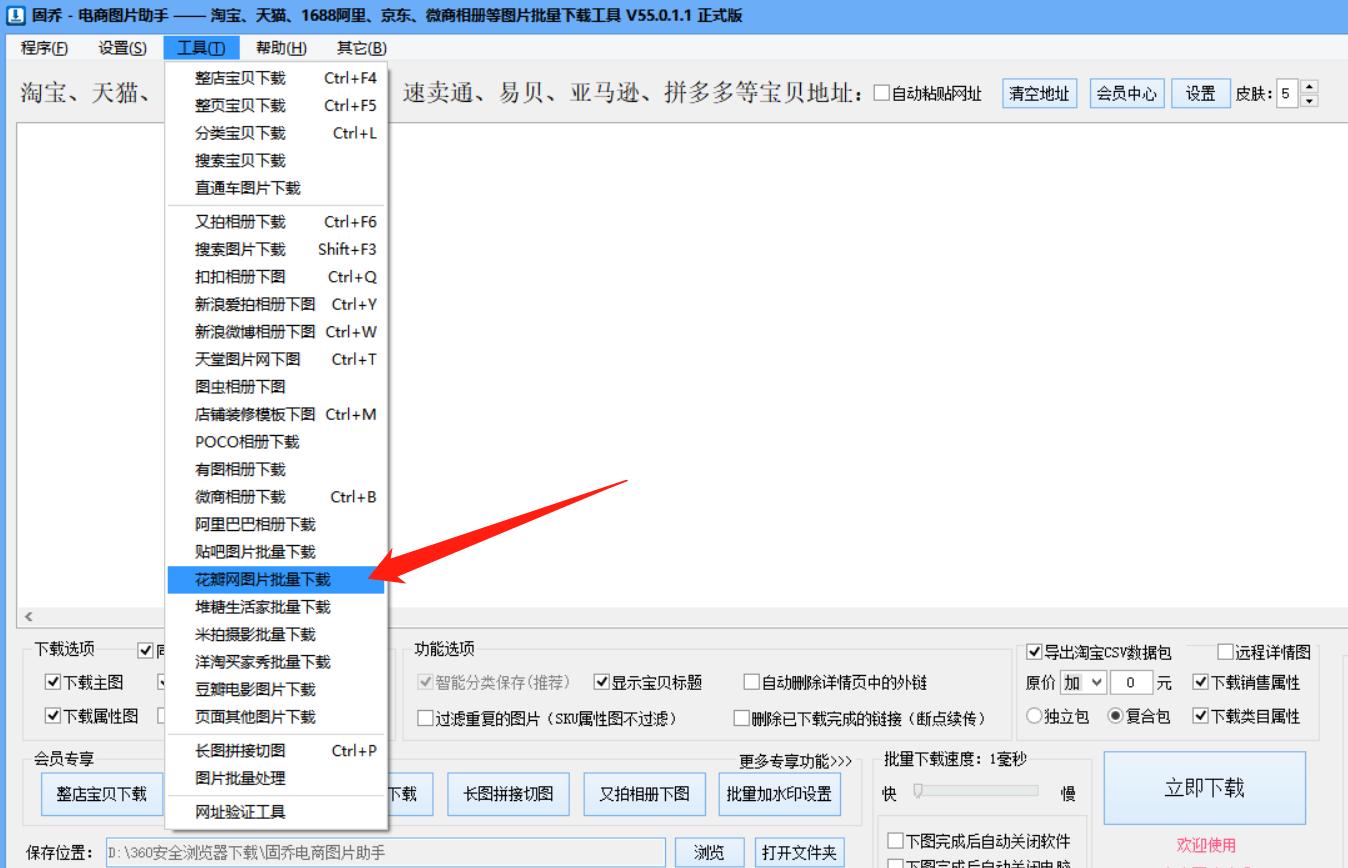Uncheck 导出淘宝CSV数据包
The height and width of the screenshot is (868, 1348).
pos(1035,653)
